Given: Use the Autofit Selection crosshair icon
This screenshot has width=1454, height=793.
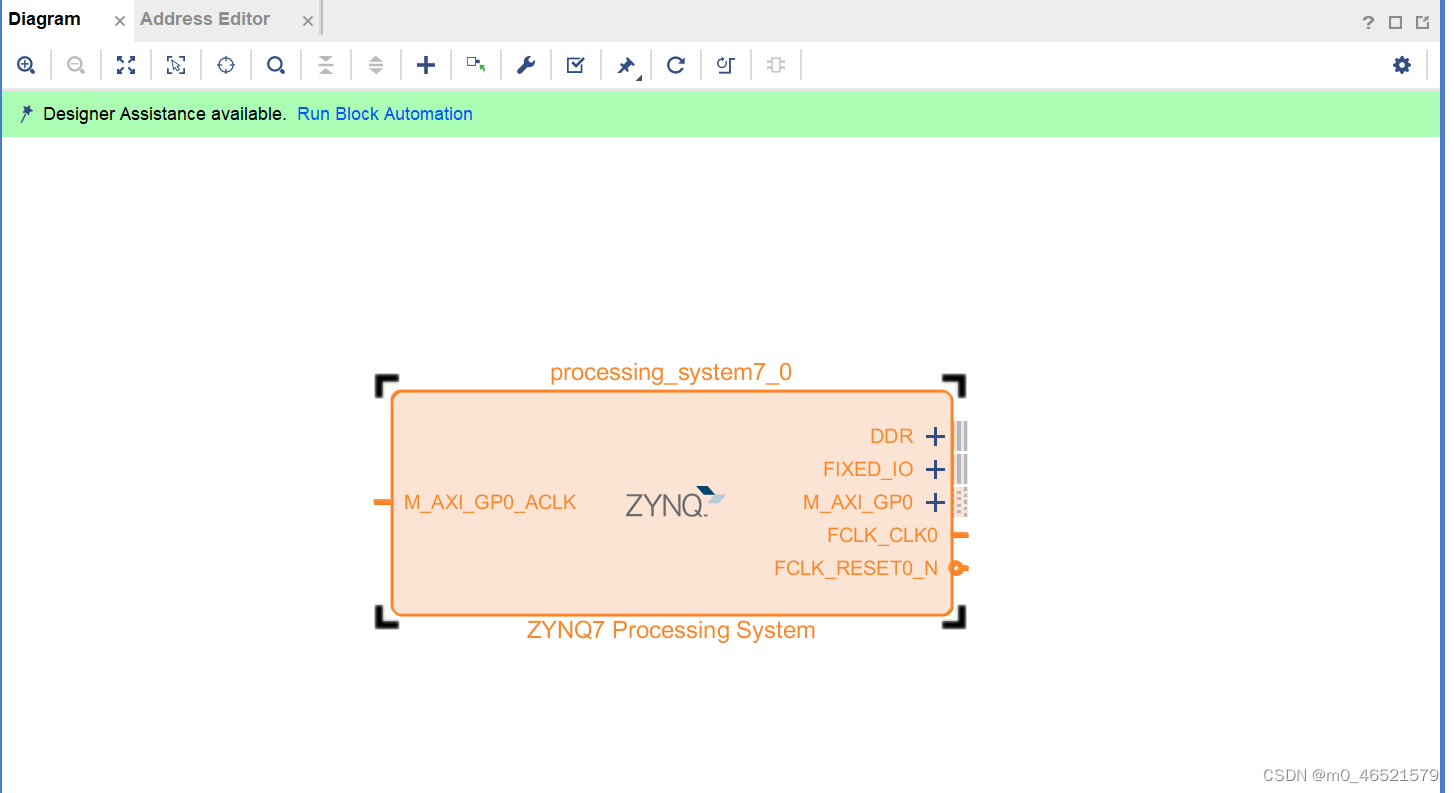Looking at the screenshot, I should point(226,64).
